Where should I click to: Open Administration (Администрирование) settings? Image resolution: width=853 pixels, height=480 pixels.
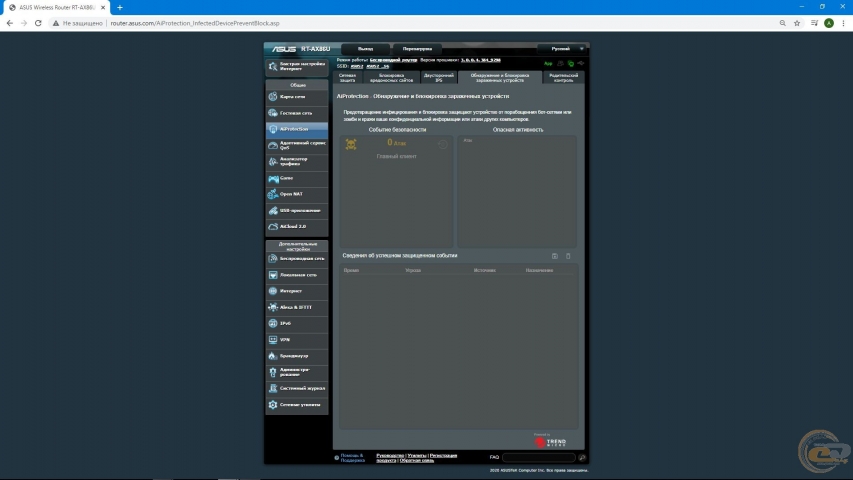(296, 372)
